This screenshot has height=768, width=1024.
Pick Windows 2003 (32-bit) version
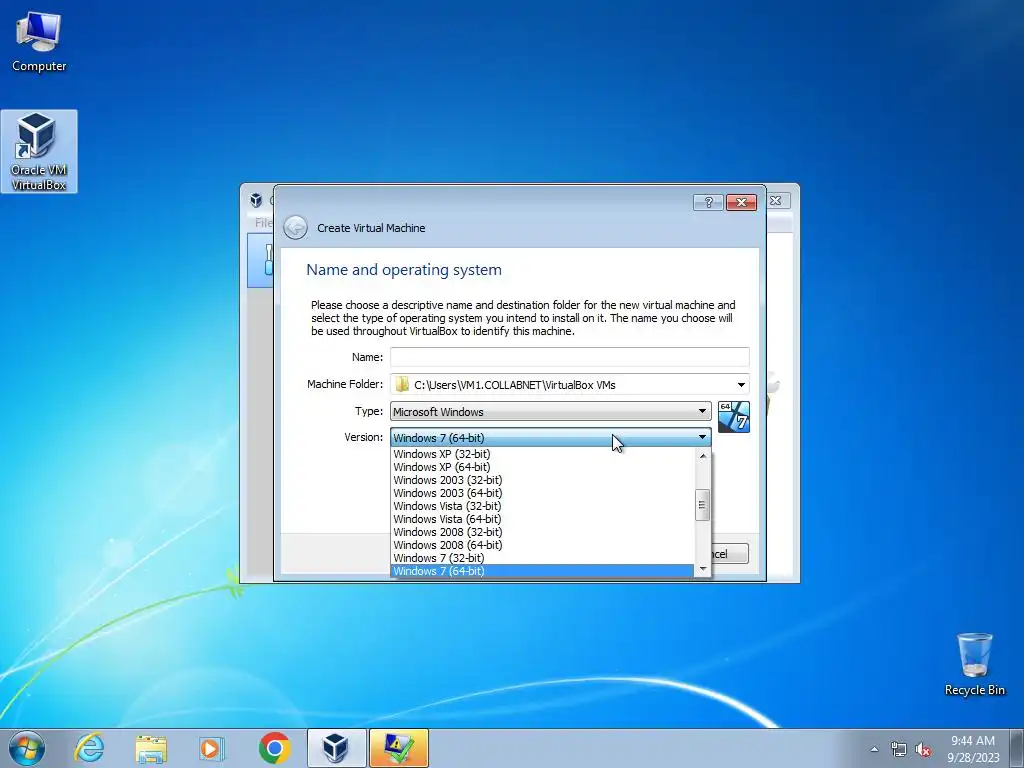pyautogui.click(x=542, y=480)
